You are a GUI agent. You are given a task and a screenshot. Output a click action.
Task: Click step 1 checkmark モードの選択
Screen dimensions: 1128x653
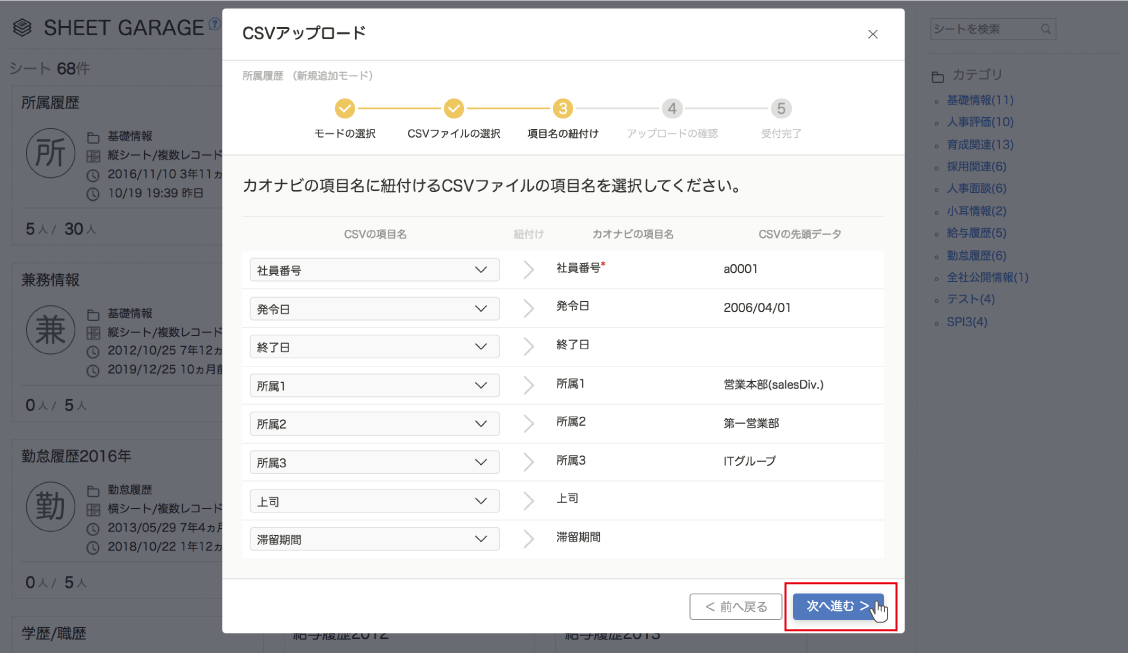coord(345,109)
